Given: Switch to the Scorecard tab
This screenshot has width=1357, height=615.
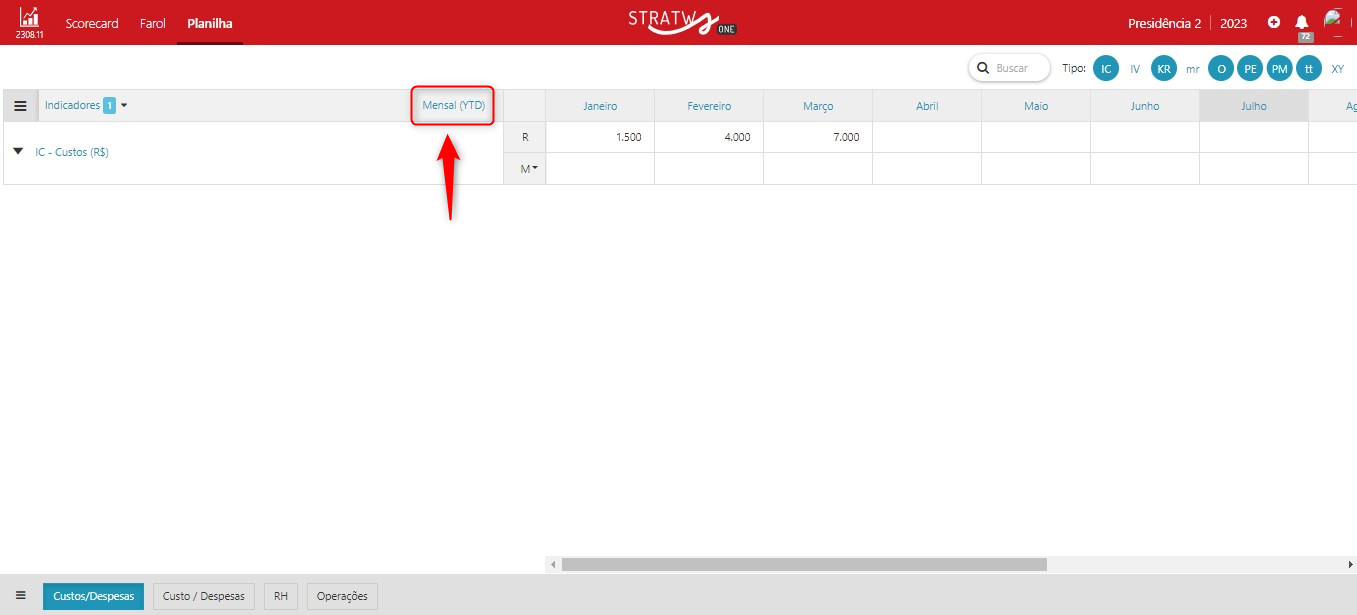Looking at the screenshot, I should click(92, 23).
